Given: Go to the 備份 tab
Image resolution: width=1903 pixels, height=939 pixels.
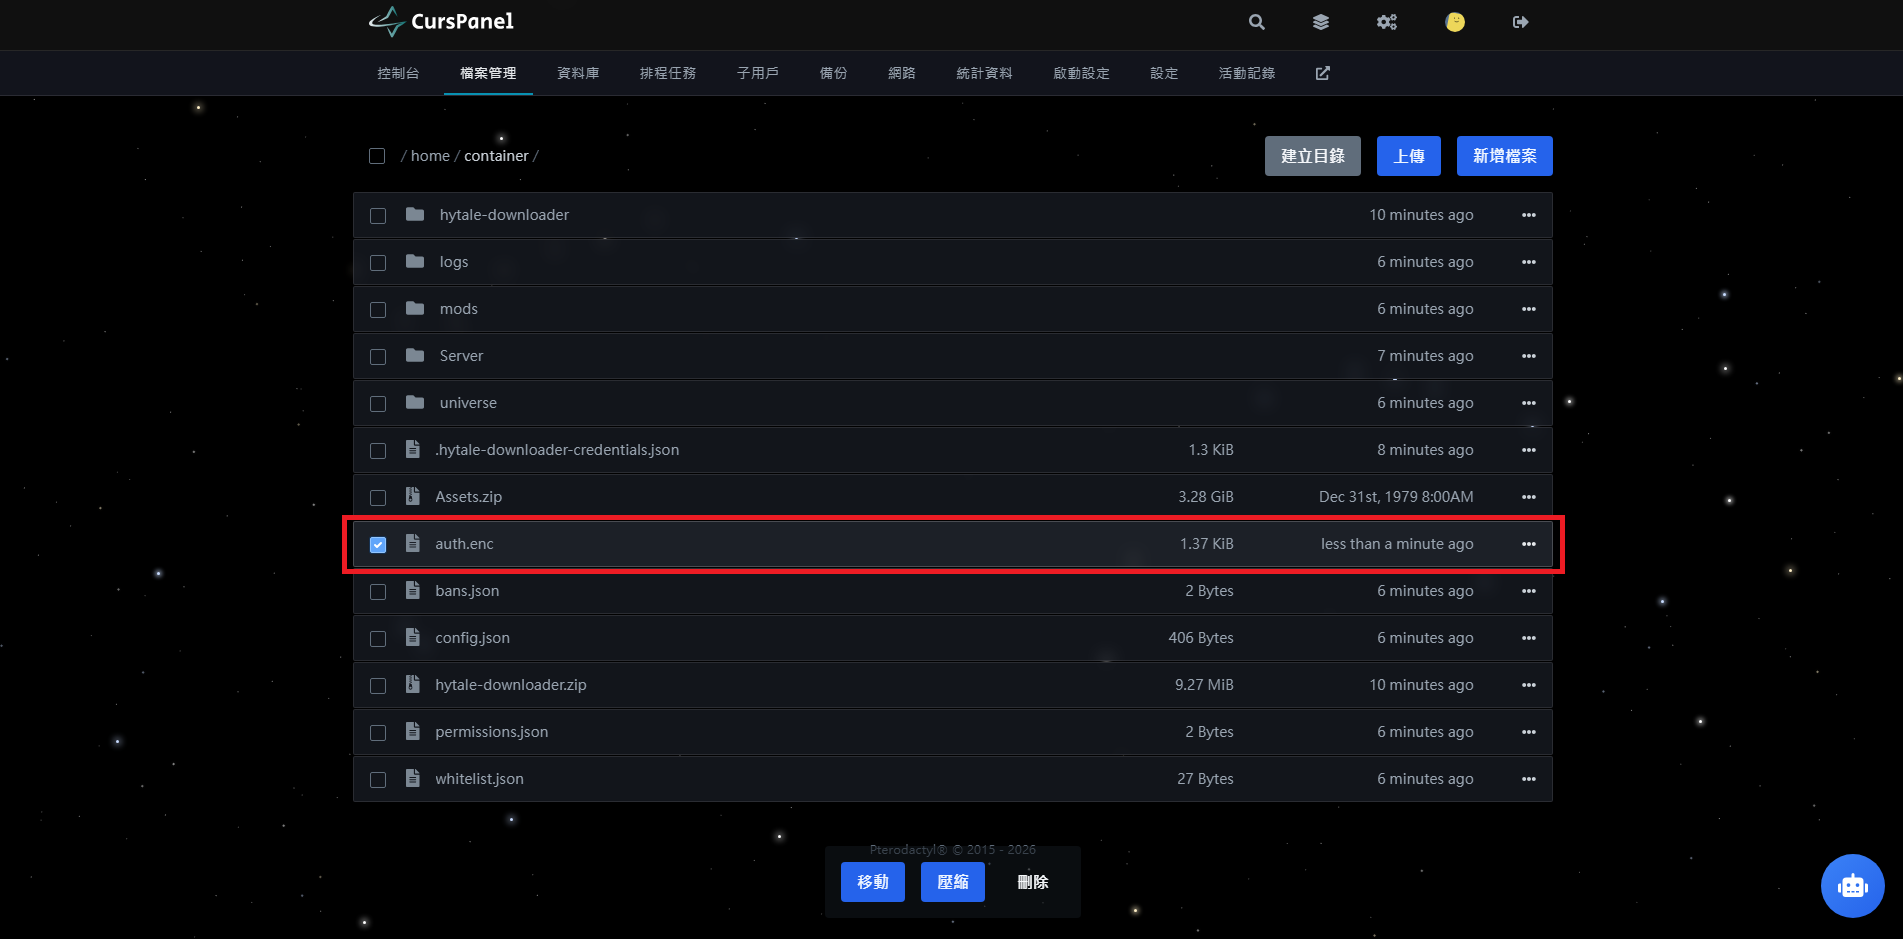Looking at the screenshot, I should [x=833, y=73].
